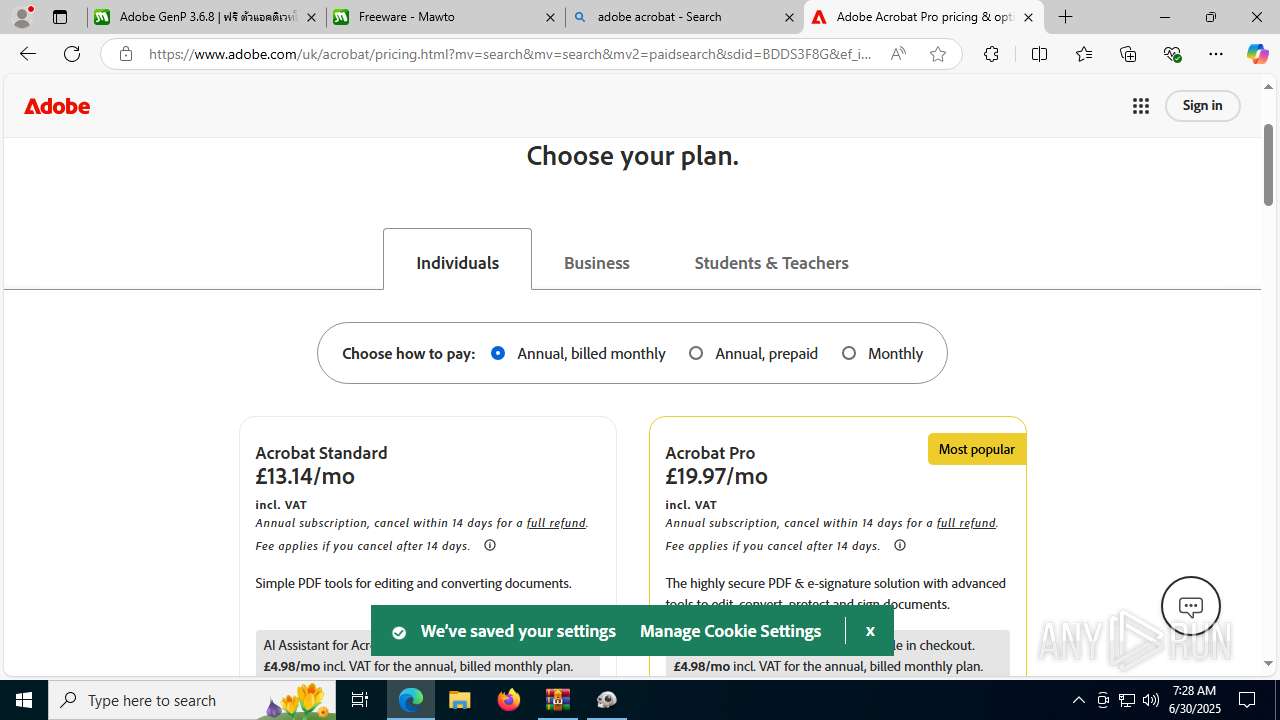1280x720 pixels.
Task: Open the notification center
Action: (1247, 700)
